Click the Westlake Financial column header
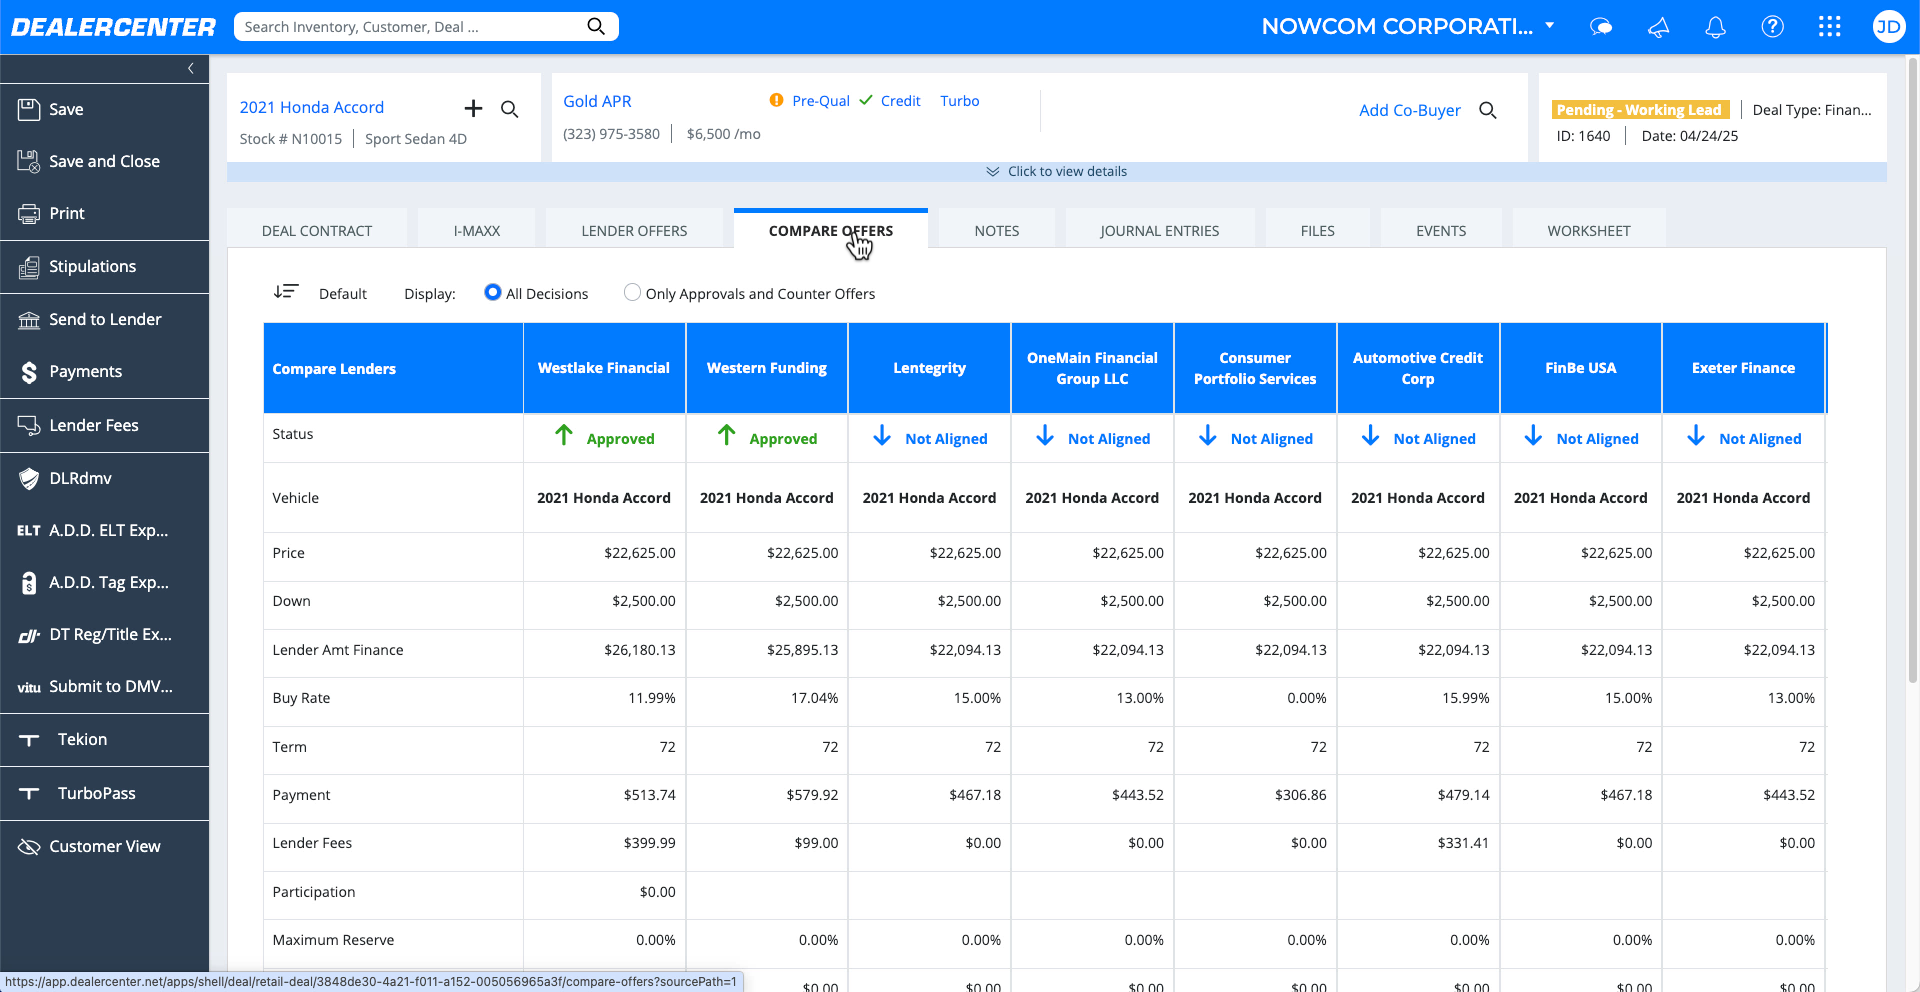 point(604,368)
